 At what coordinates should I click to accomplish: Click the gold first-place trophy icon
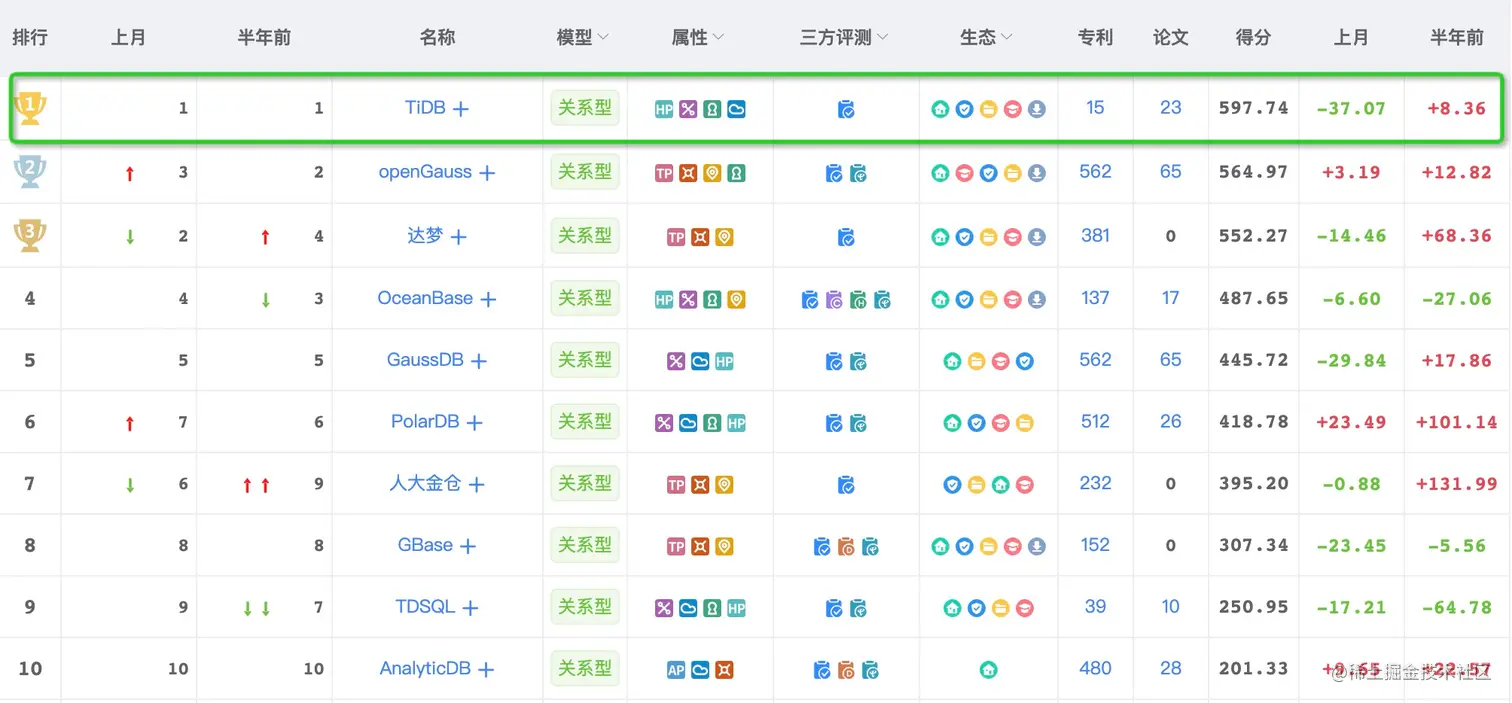(30, 106)
